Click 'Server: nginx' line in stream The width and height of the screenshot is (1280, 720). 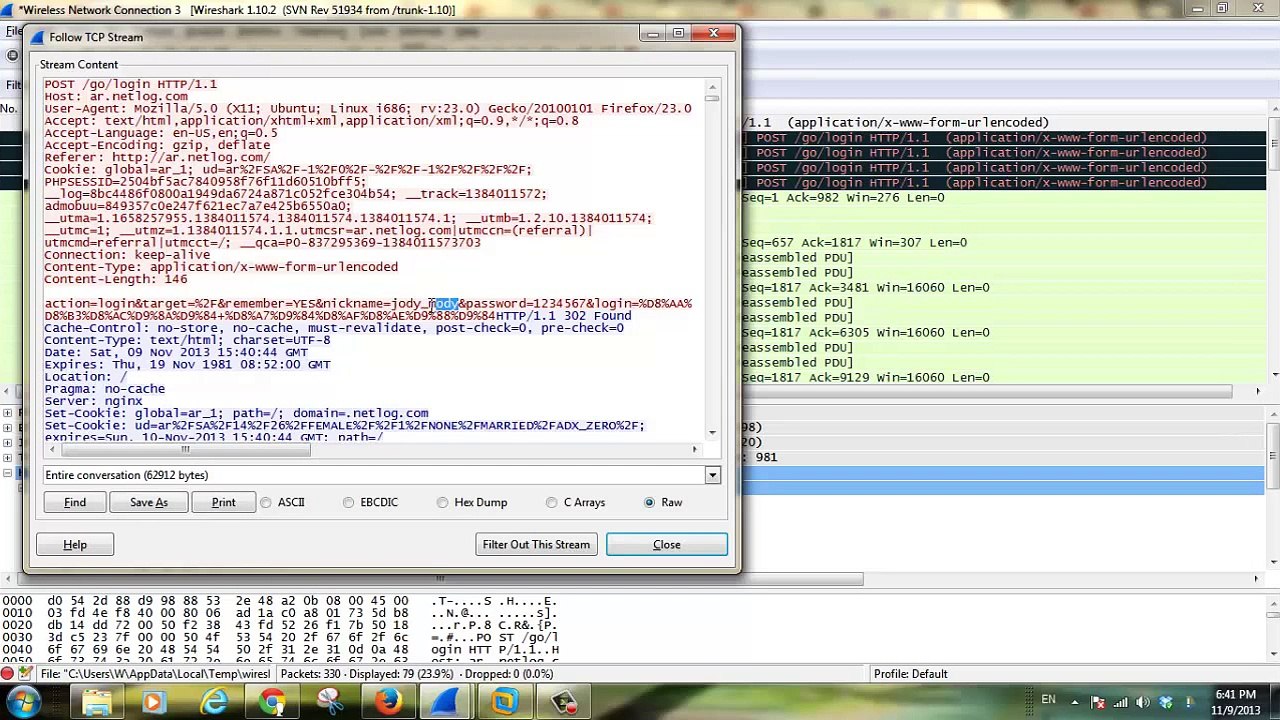pos(93,401)
